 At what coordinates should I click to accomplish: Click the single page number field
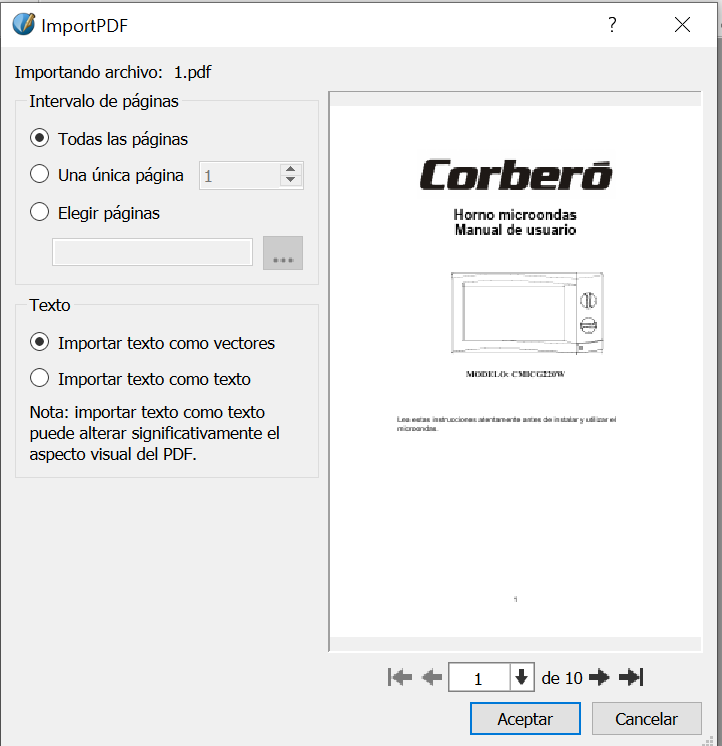240,176
